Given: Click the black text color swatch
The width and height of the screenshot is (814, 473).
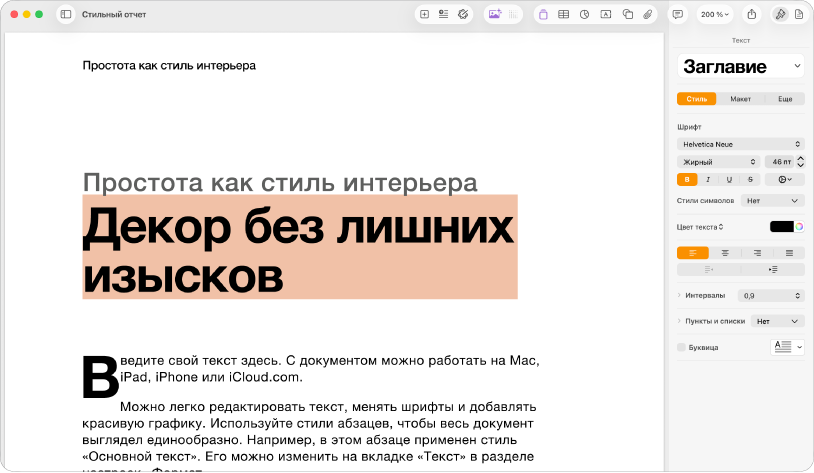Looking at the screenshot, I should 782,227.
